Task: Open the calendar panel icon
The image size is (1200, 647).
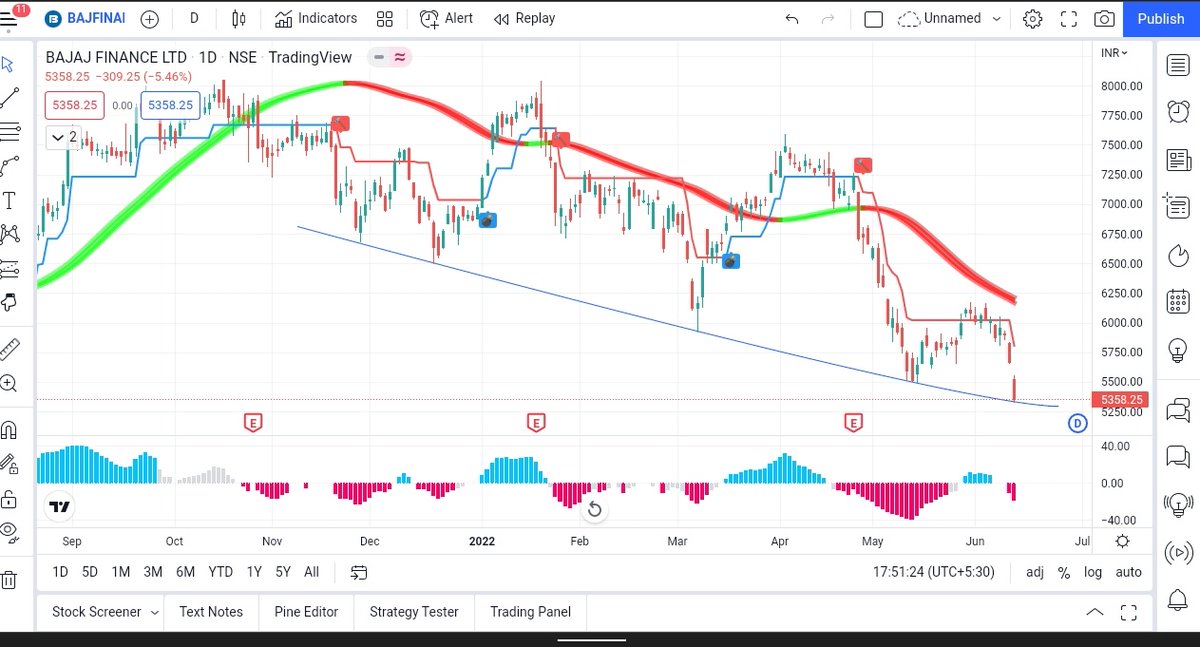Action: [1178, 301]
